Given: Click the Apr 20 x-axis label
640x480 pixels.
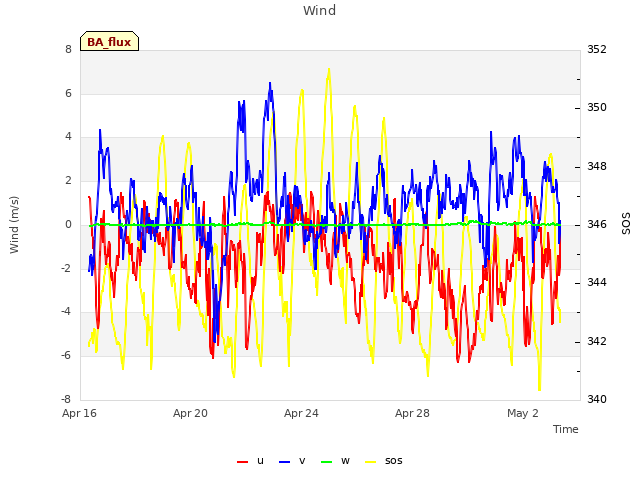Looking at the screenshot, I should click(x=190, y=413).
